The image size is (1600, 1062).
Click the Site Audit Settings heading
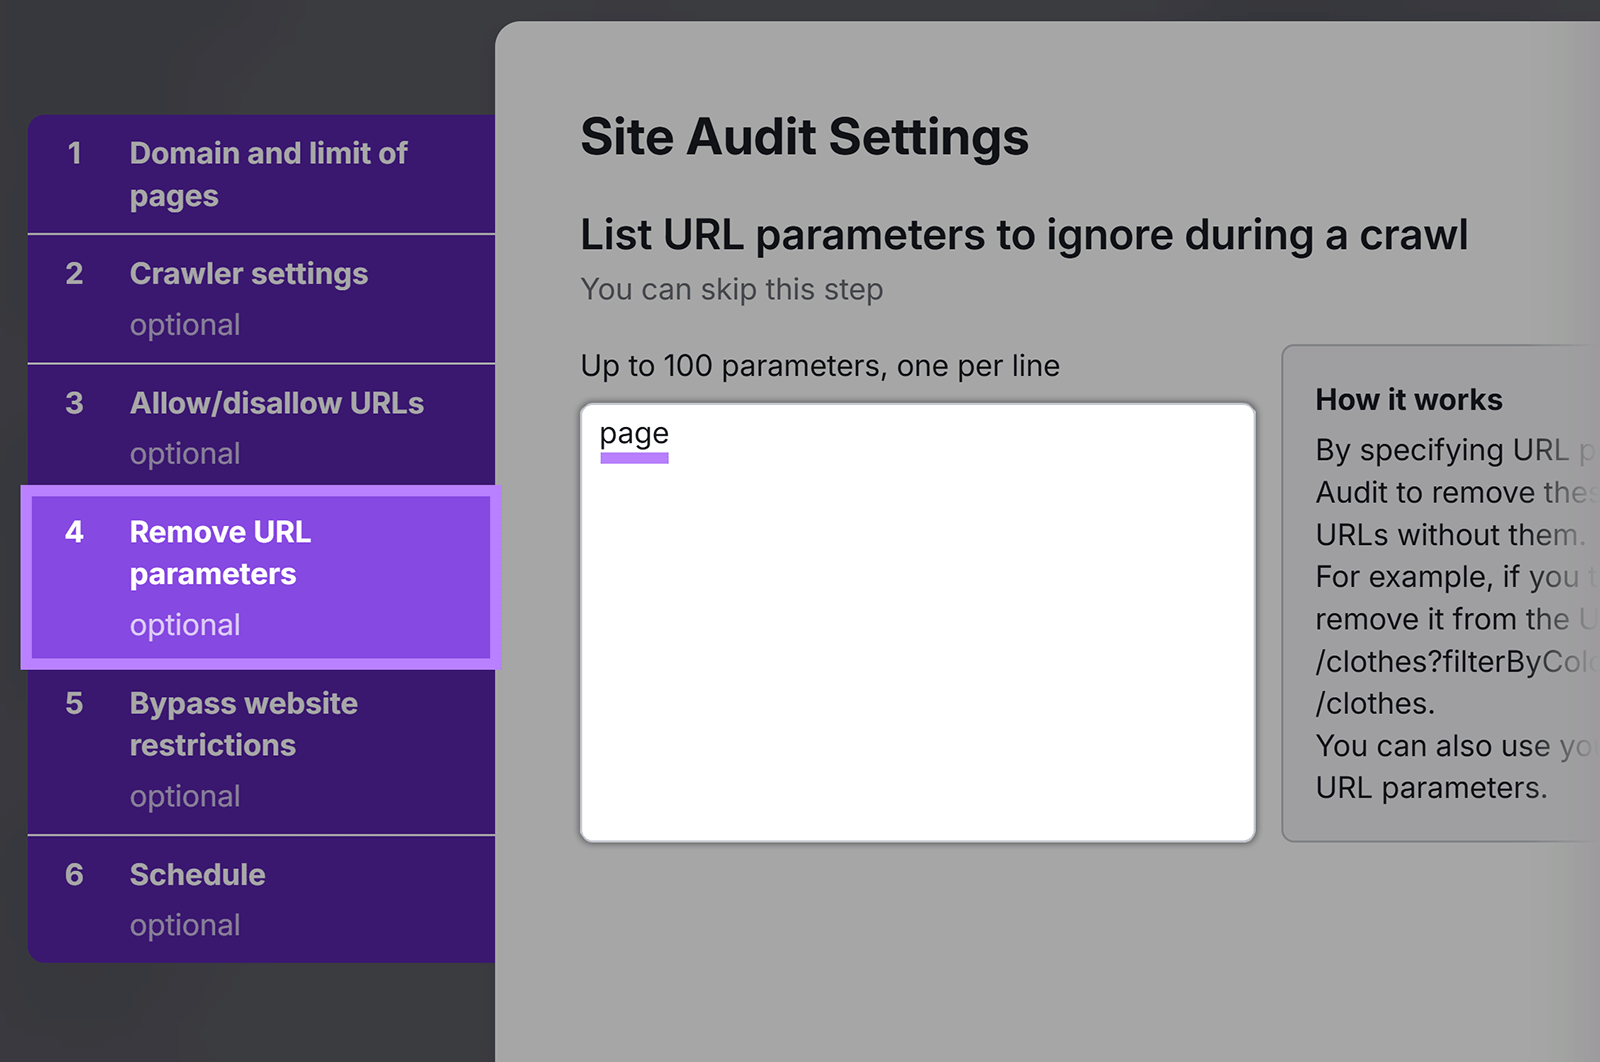coord(805,137)
